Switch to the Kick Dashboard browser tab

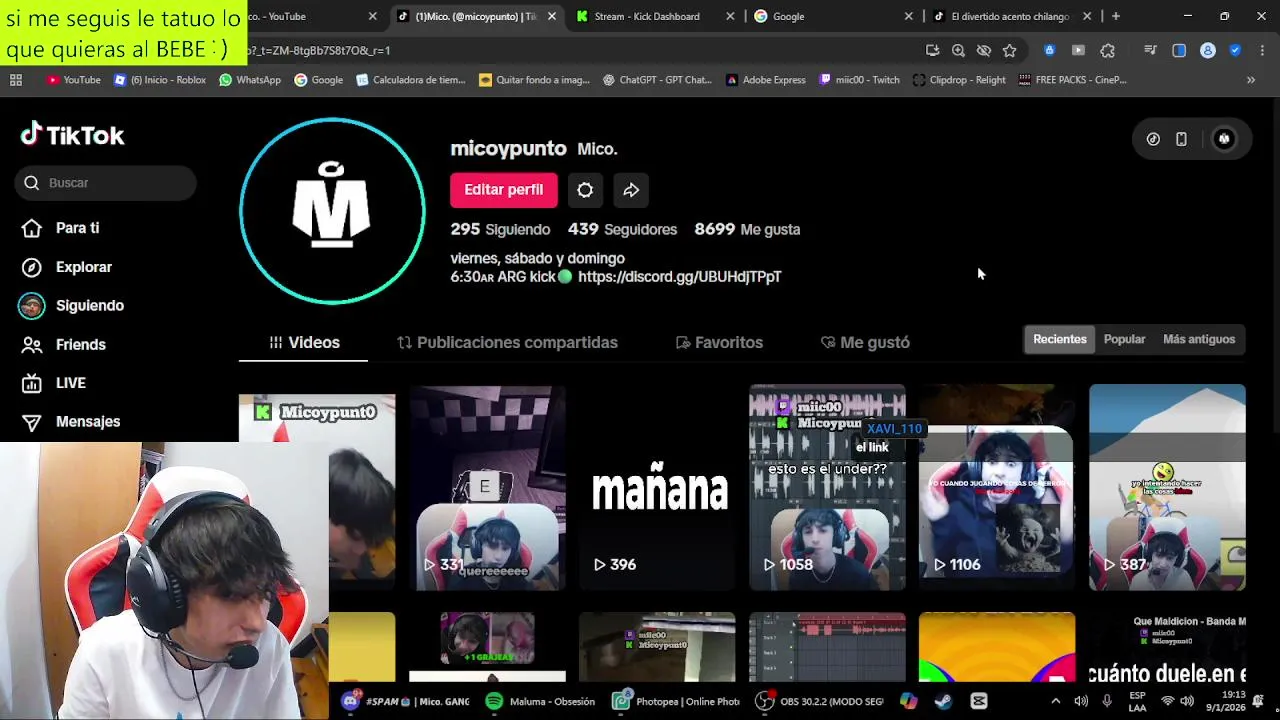[655, 16]
